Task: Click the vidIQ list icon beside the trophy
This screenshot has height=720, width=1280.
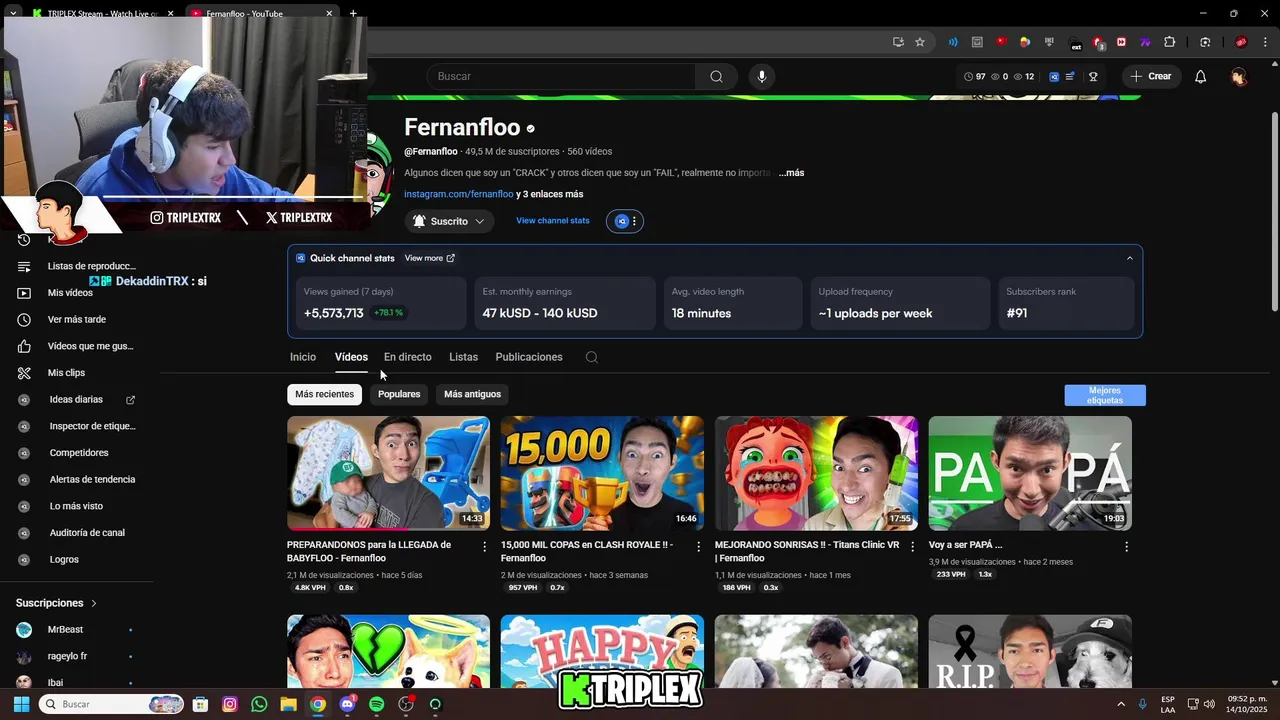Action: [1071, 76]
